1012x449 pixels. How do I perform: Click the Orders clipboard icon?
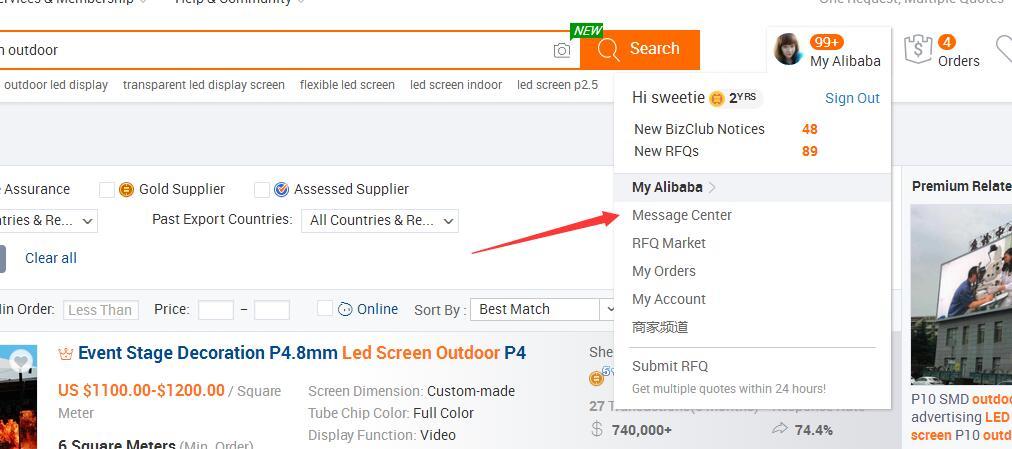[918, 50]
